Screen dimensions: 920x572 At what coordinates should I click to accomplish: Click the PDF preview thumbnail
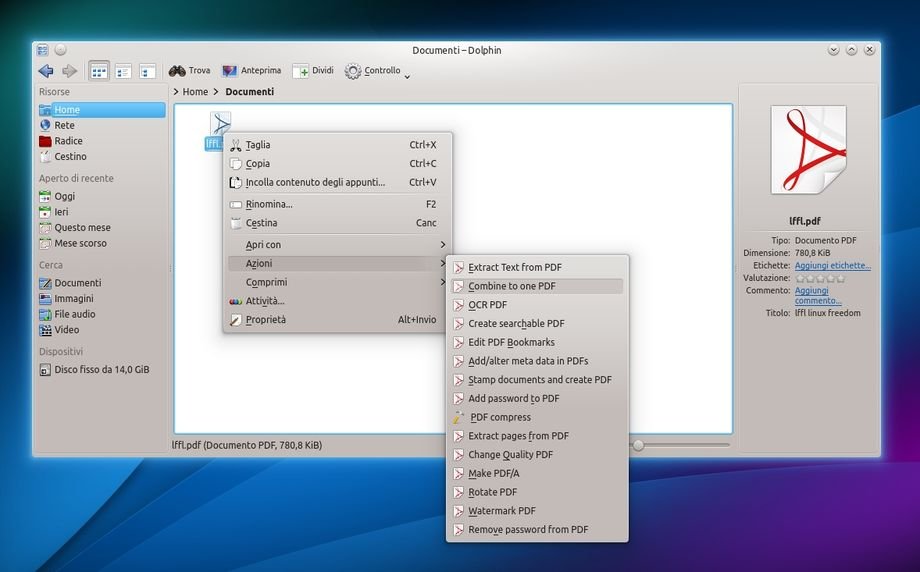[x=808, y=150]
